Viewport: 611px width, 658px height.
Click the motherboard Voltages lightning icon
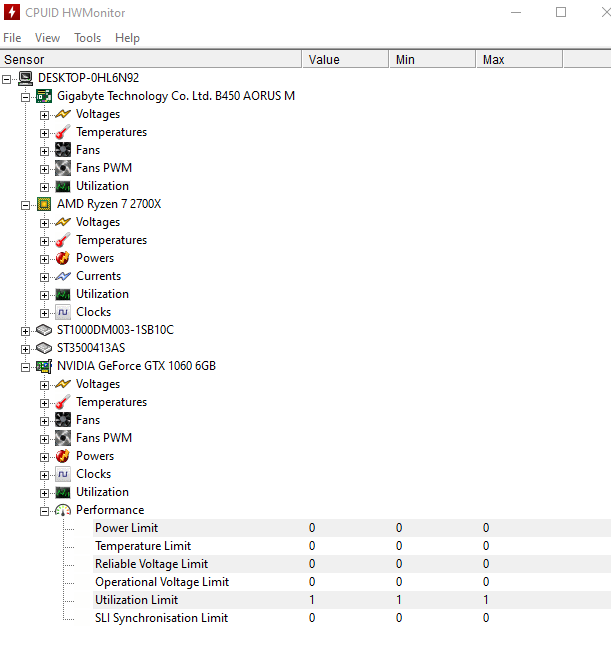(x=63, y=114)
